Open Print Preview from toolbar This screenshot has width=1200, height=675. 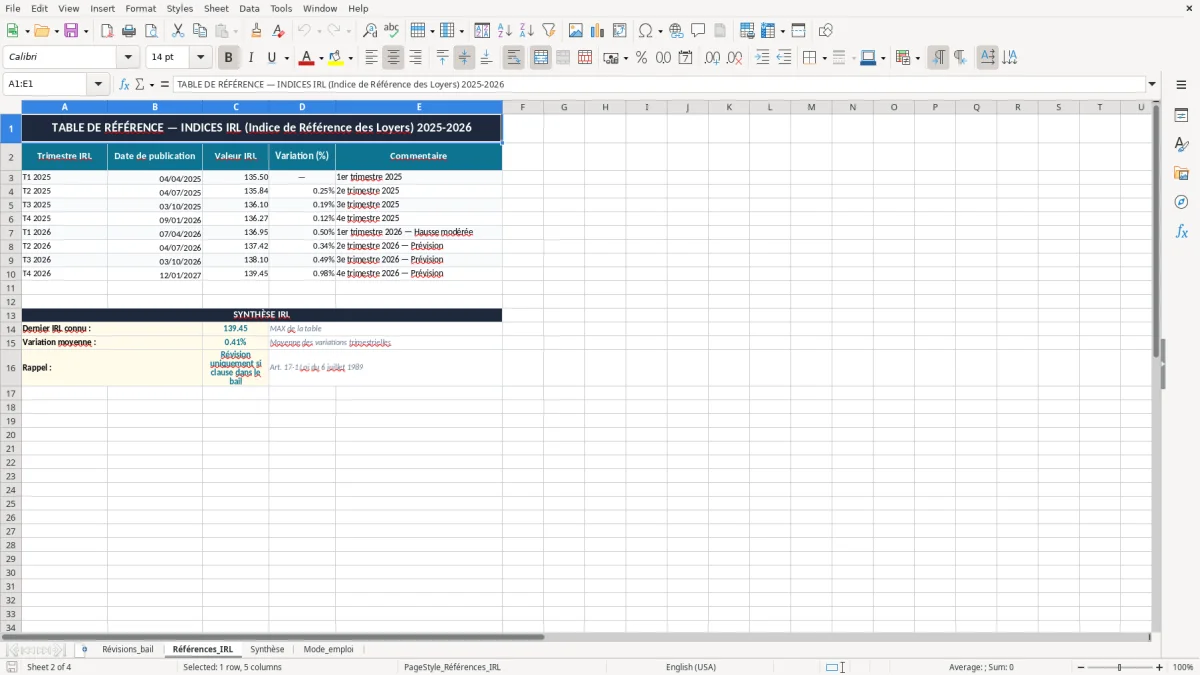(x=151, y=31)
